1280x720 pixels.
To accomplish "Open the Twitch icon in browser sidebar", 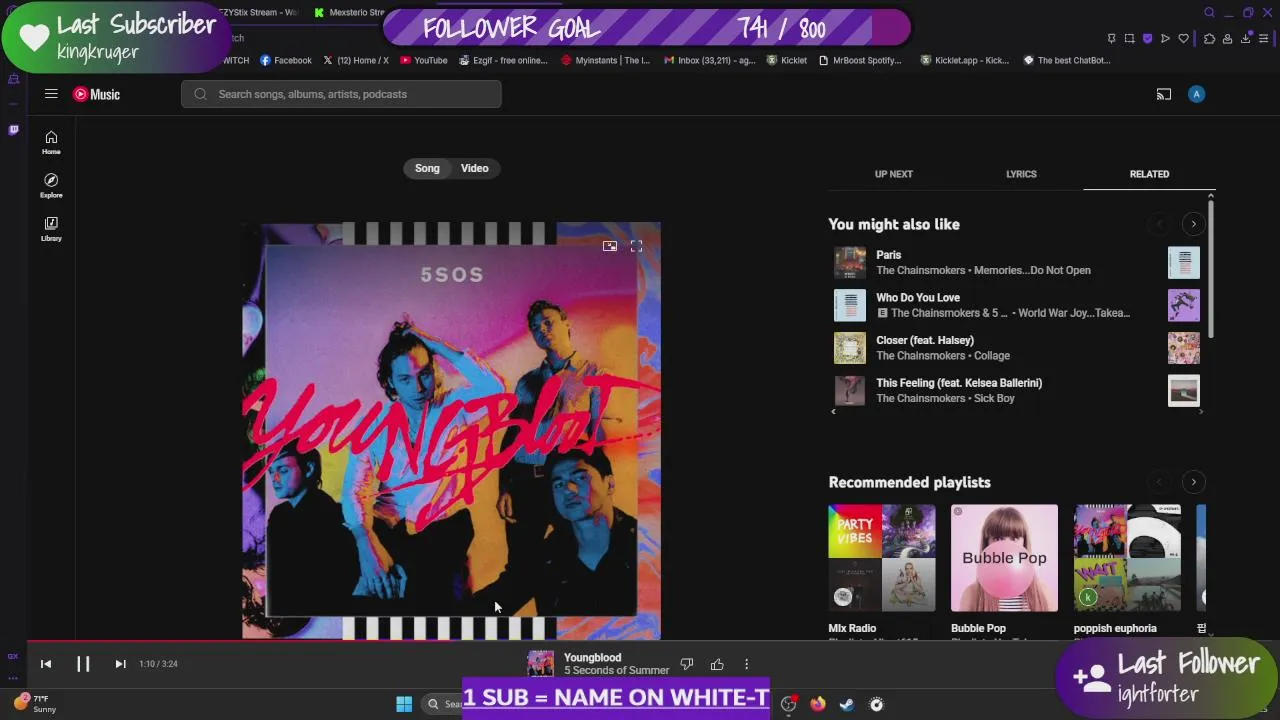I will coord(13,129).
